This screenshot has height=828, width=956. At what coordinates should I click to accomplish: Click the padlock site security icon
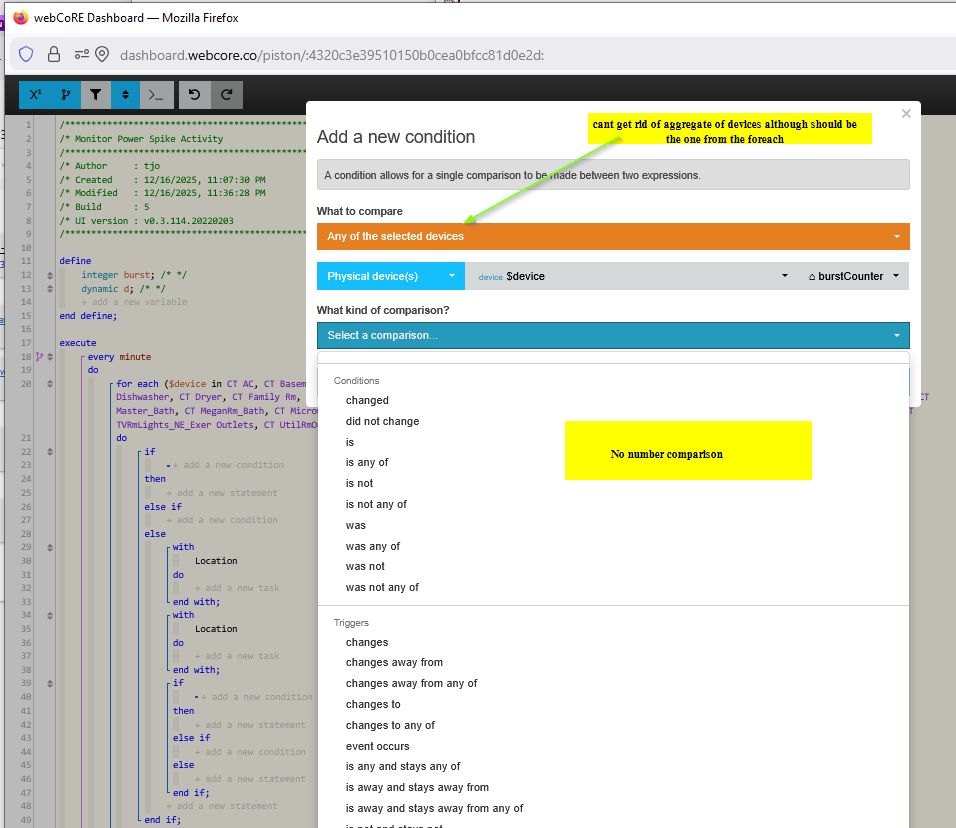(54, 55)
